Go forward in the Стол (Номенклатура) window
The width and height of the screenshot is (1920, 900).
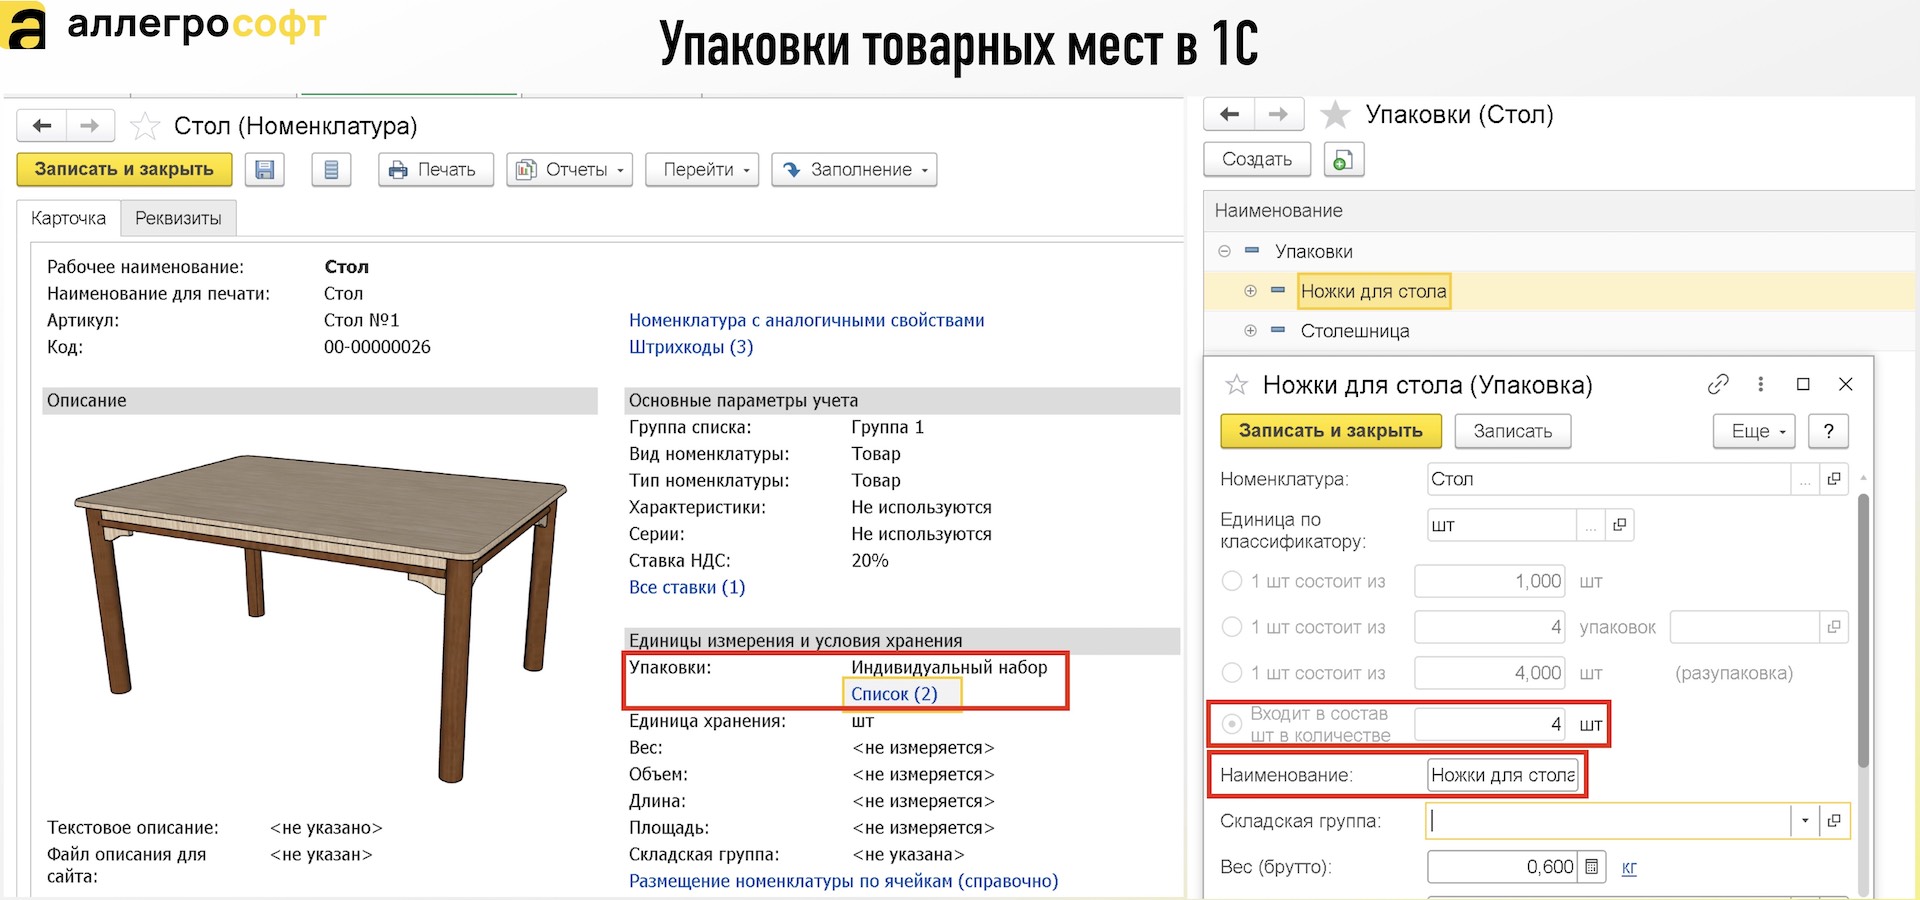coord(90,126)
